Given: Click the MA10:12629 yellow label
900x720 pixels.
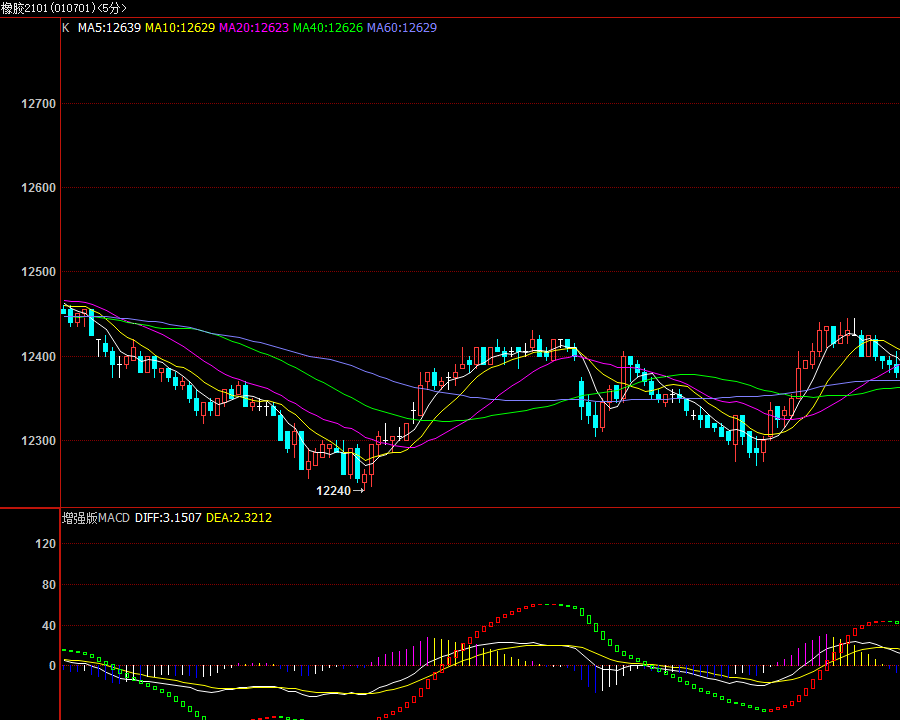Looking at the screenshot, I should coord(180,28).
